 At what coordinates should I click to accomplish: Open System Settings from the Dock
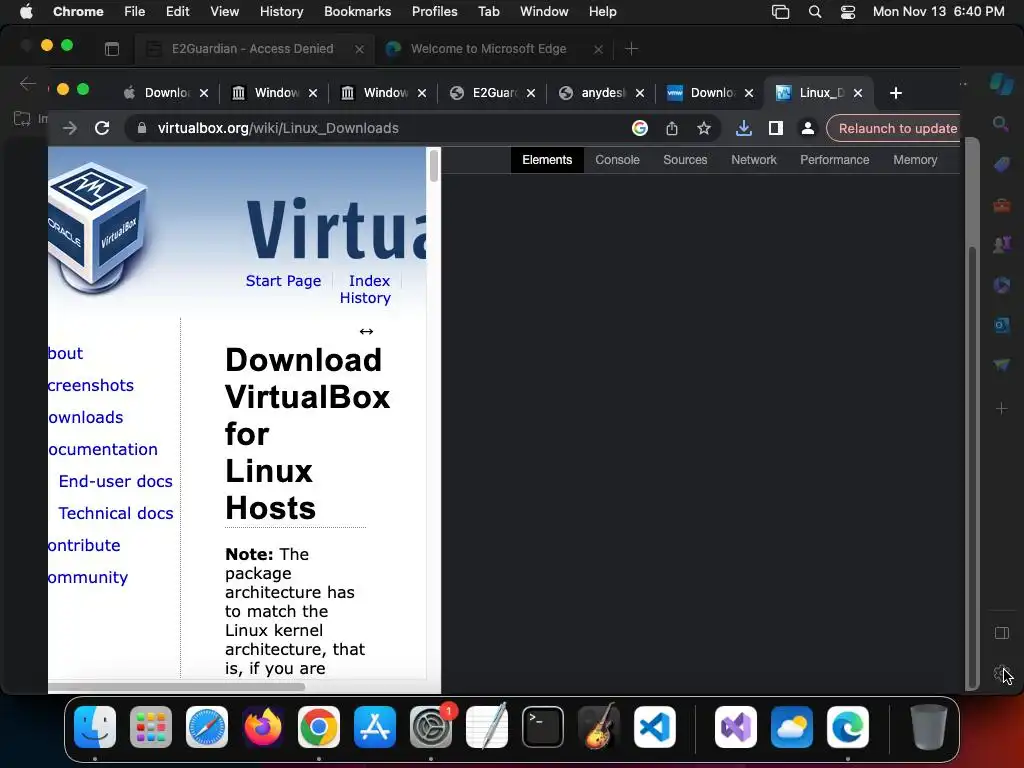[430, 727]
